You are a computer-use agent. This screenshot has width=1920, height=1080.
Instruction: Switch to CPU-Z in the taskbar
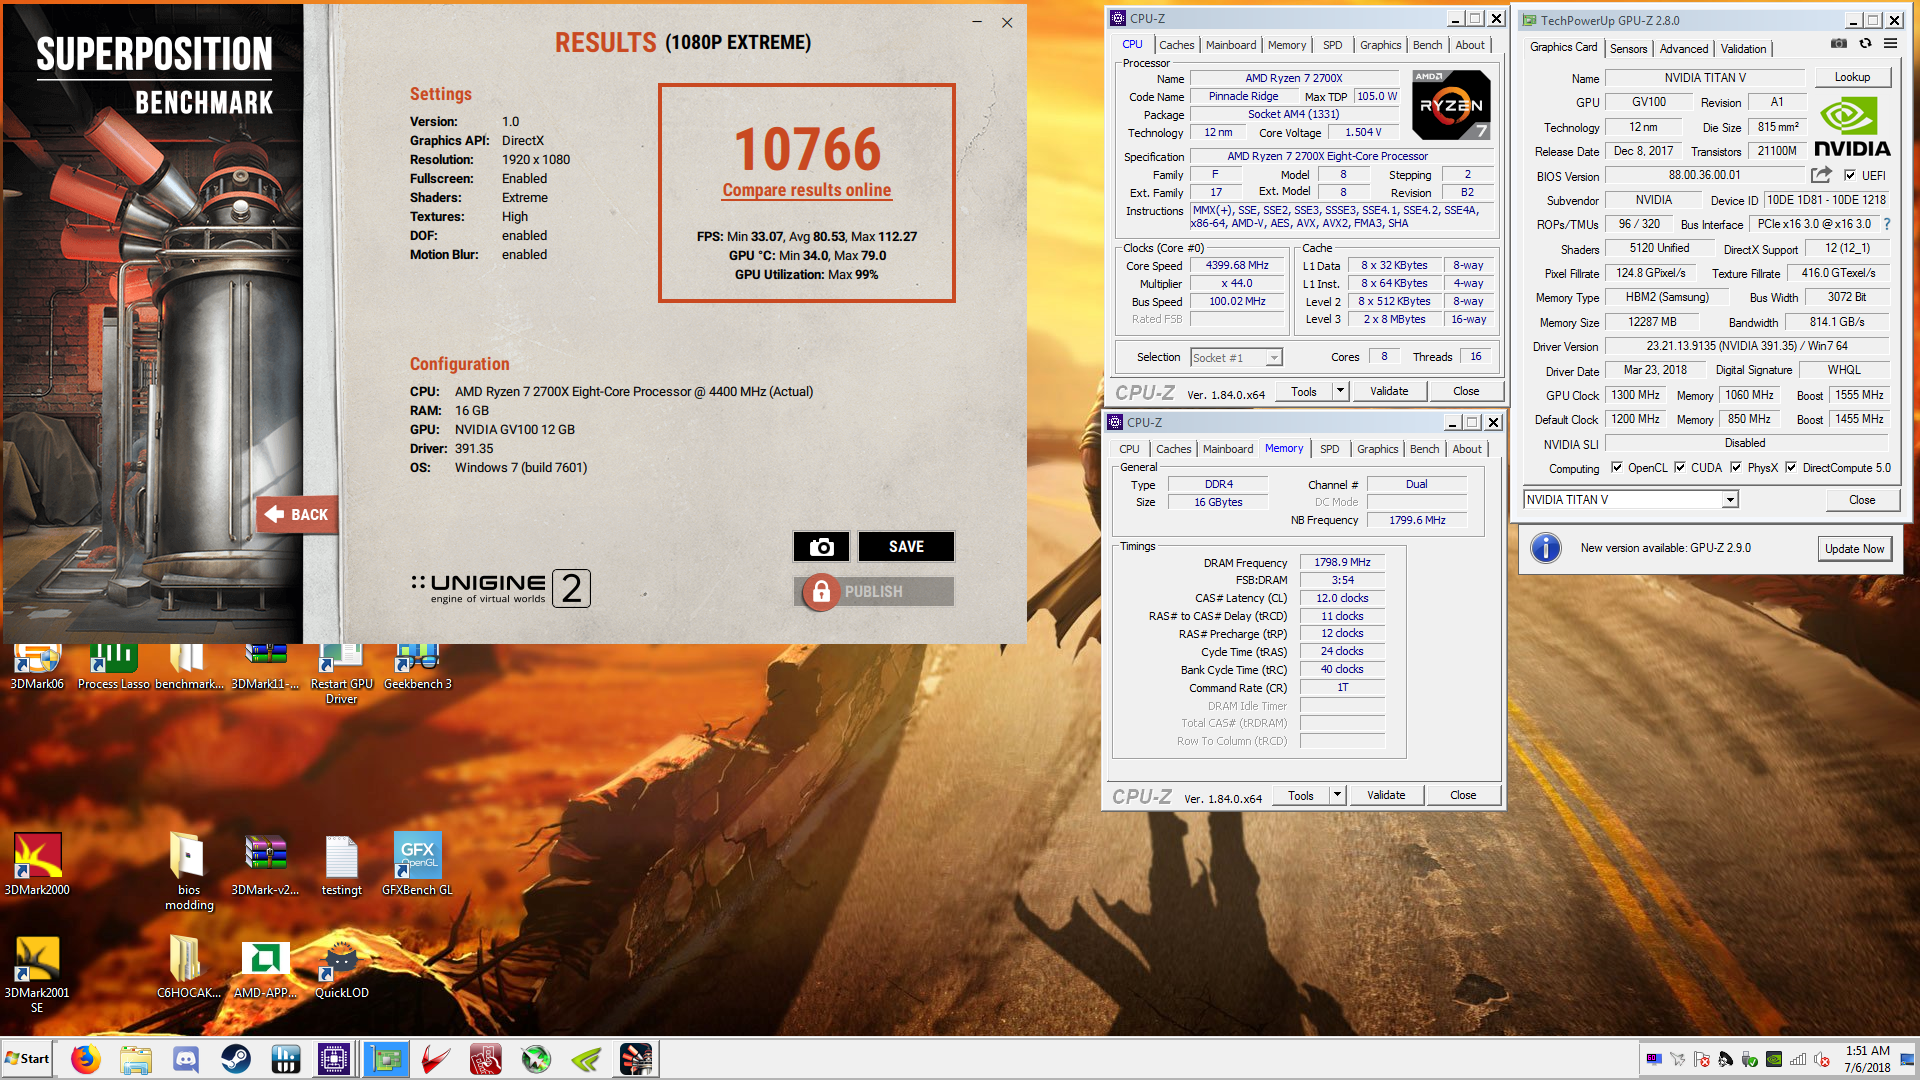334,1059
